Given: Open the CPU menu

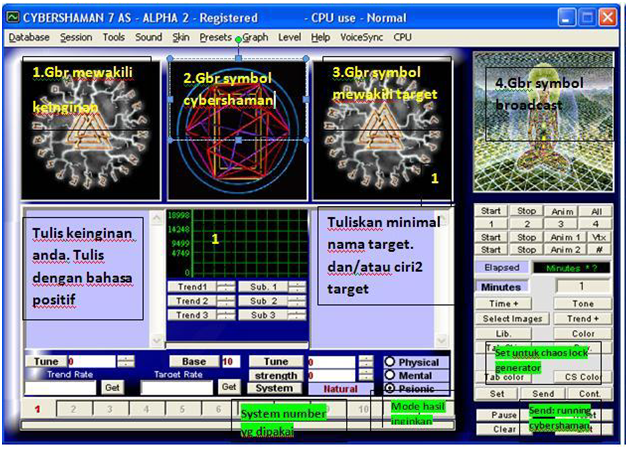Looking at the screenshot, I should [x=402, y=38].
